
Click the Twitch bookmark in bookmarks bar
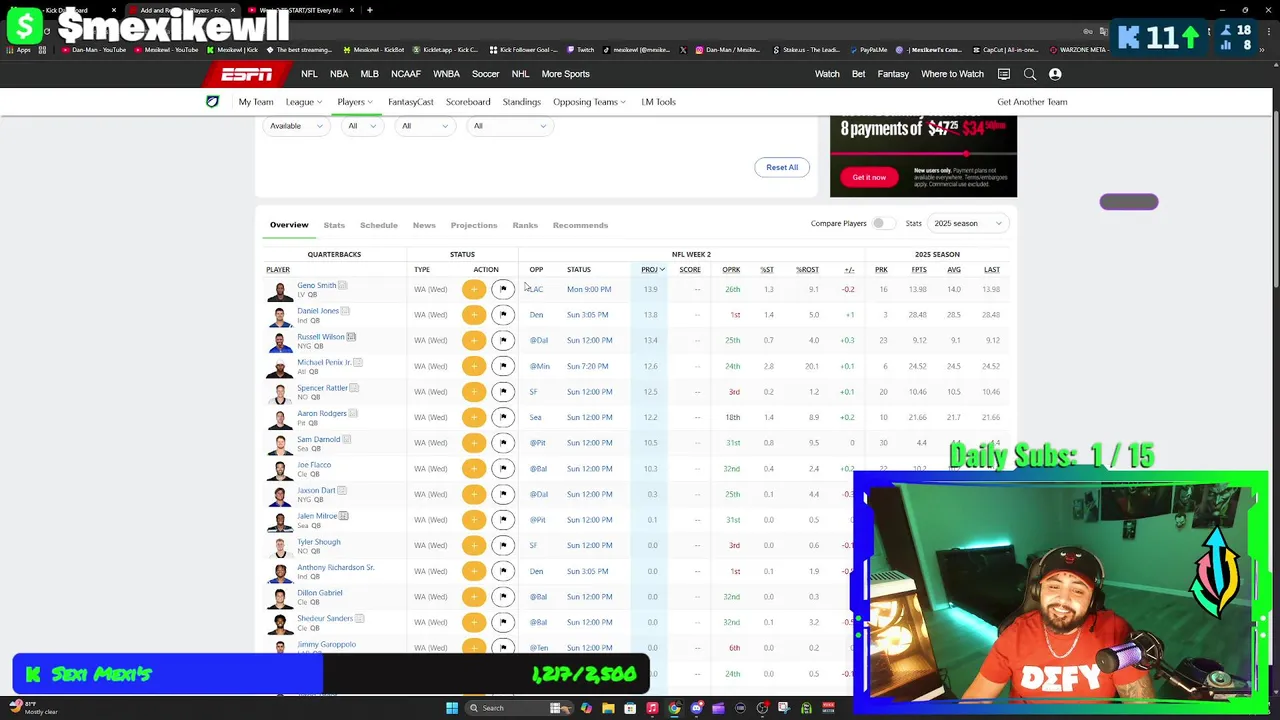click(581, 50)
